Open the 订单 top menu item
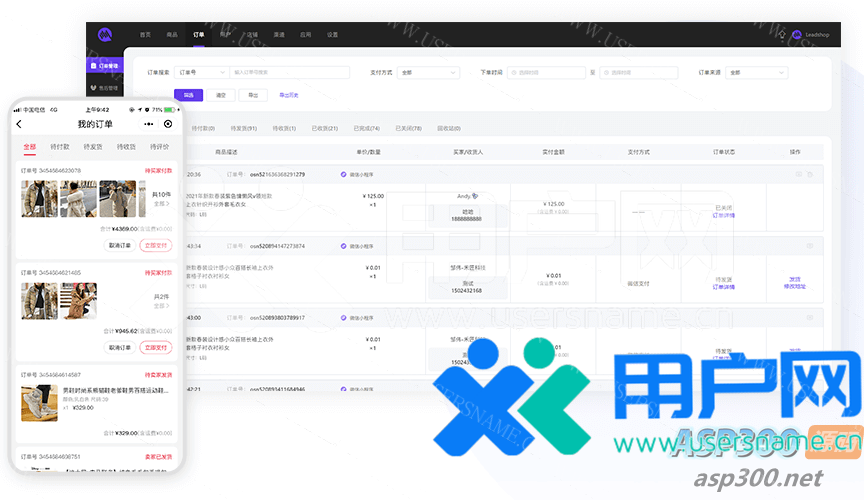 (198, 34)
